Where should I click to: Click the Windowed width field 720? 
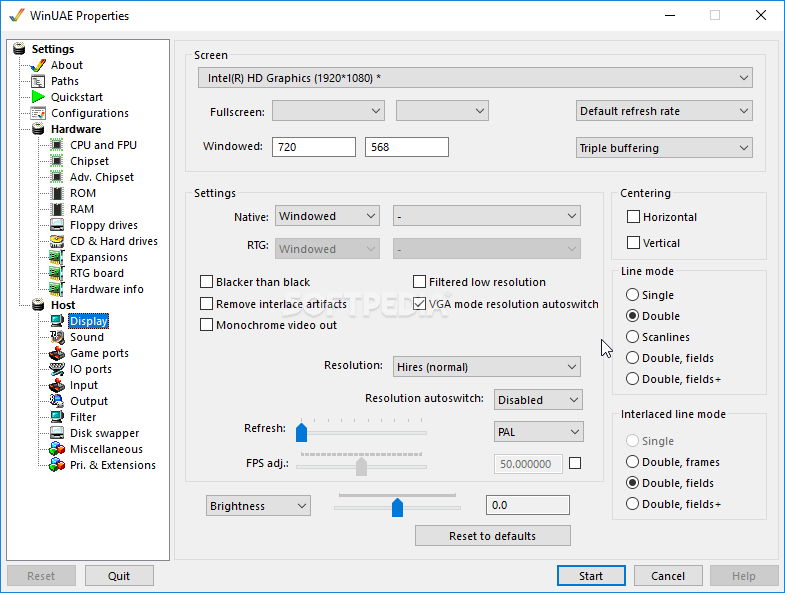click(314, 147)
